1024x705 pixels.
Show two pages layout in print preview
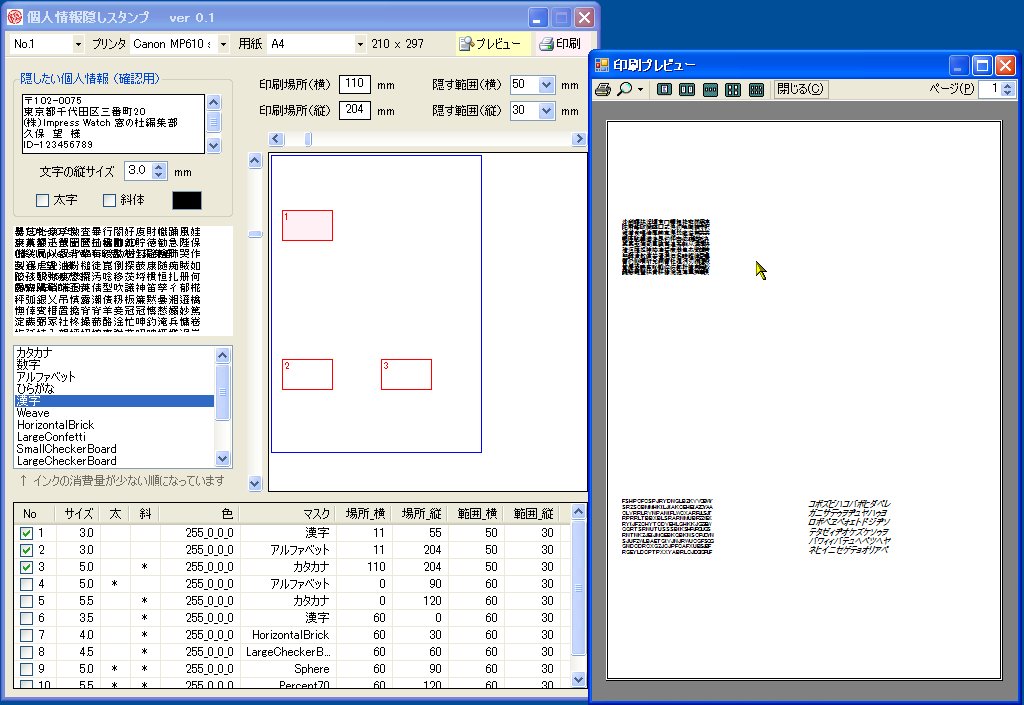[x=687, y=89]
